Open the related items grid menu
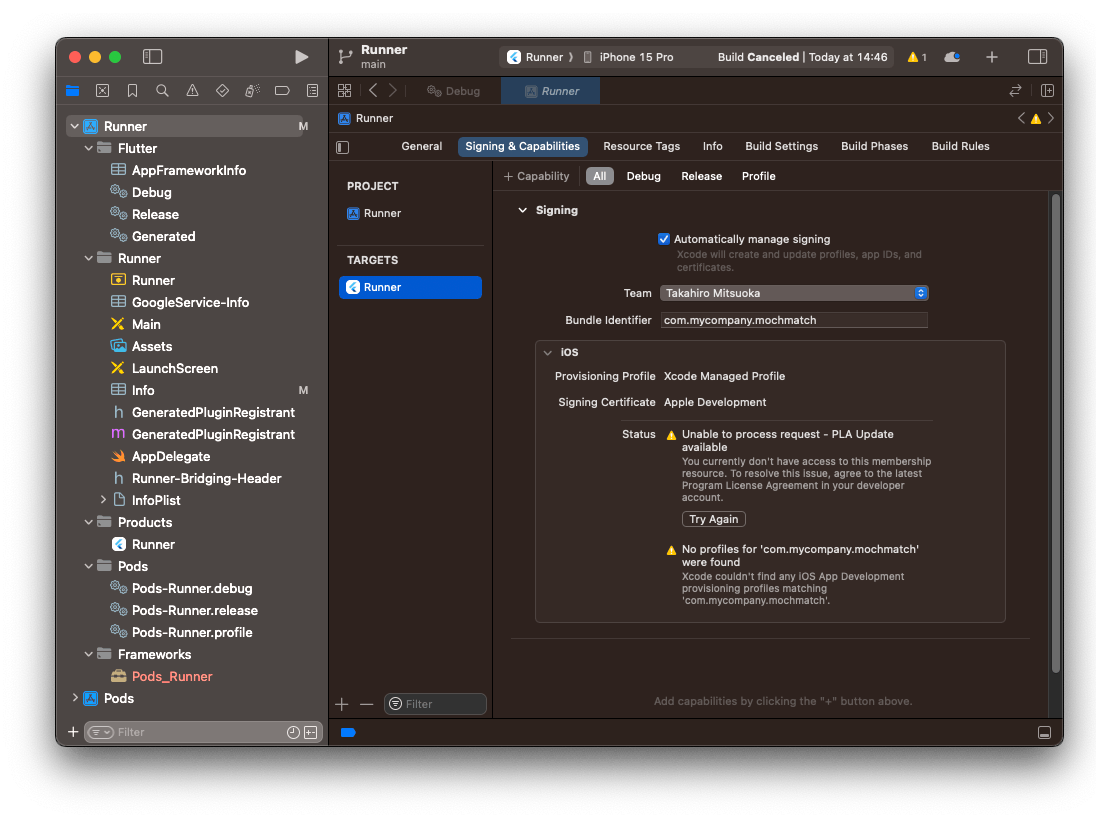1119x820 pixels. [345, 91]
